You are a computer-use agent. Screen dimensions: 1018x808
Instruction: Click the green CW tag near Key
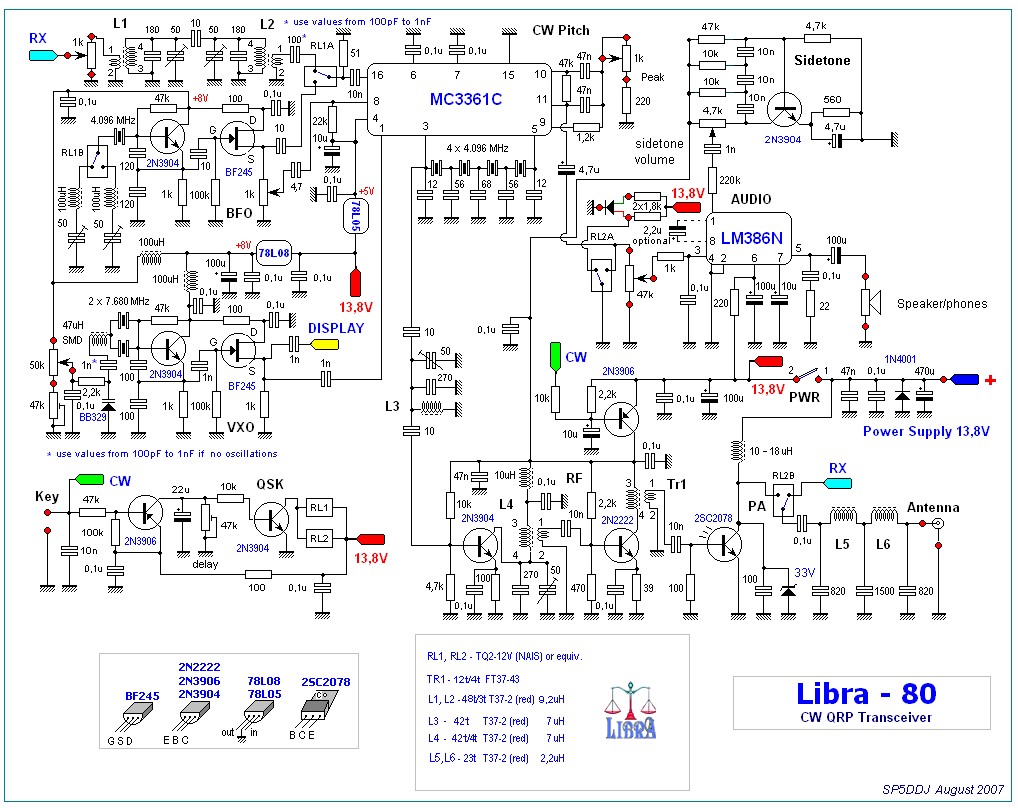click(x=89, y=480)
